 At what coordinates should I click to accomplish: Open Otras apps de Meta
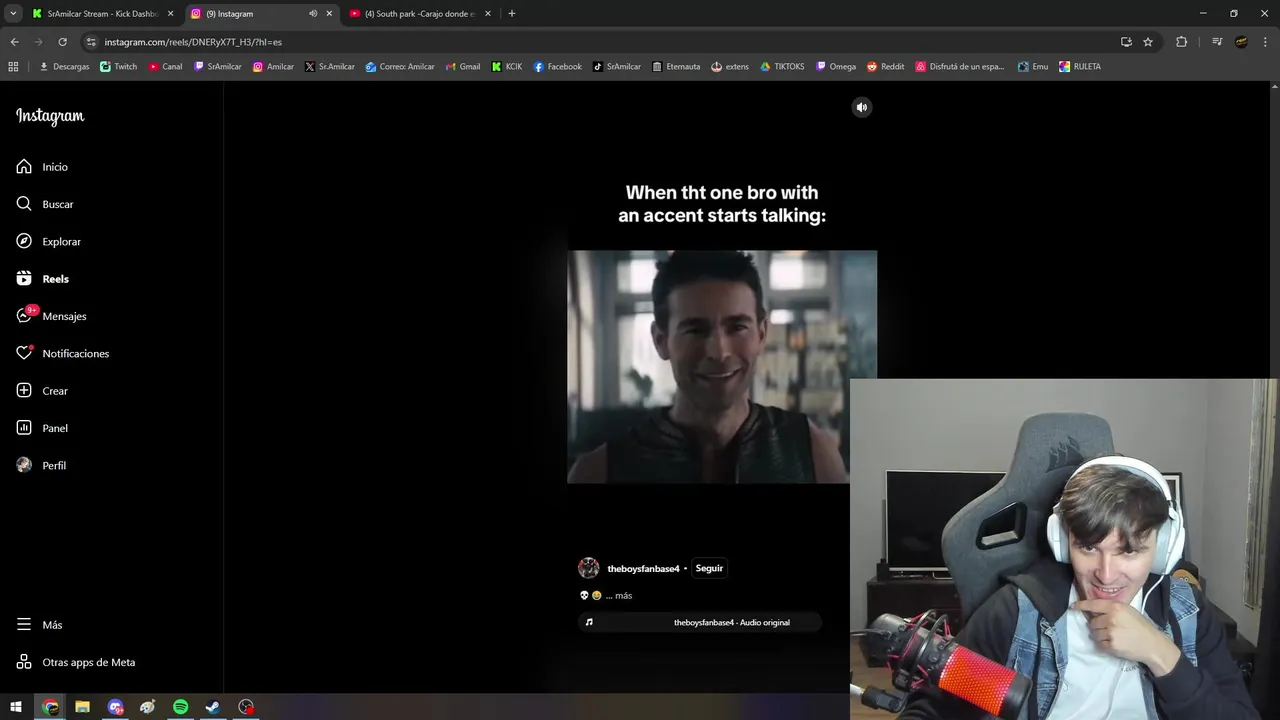point(88,662)
